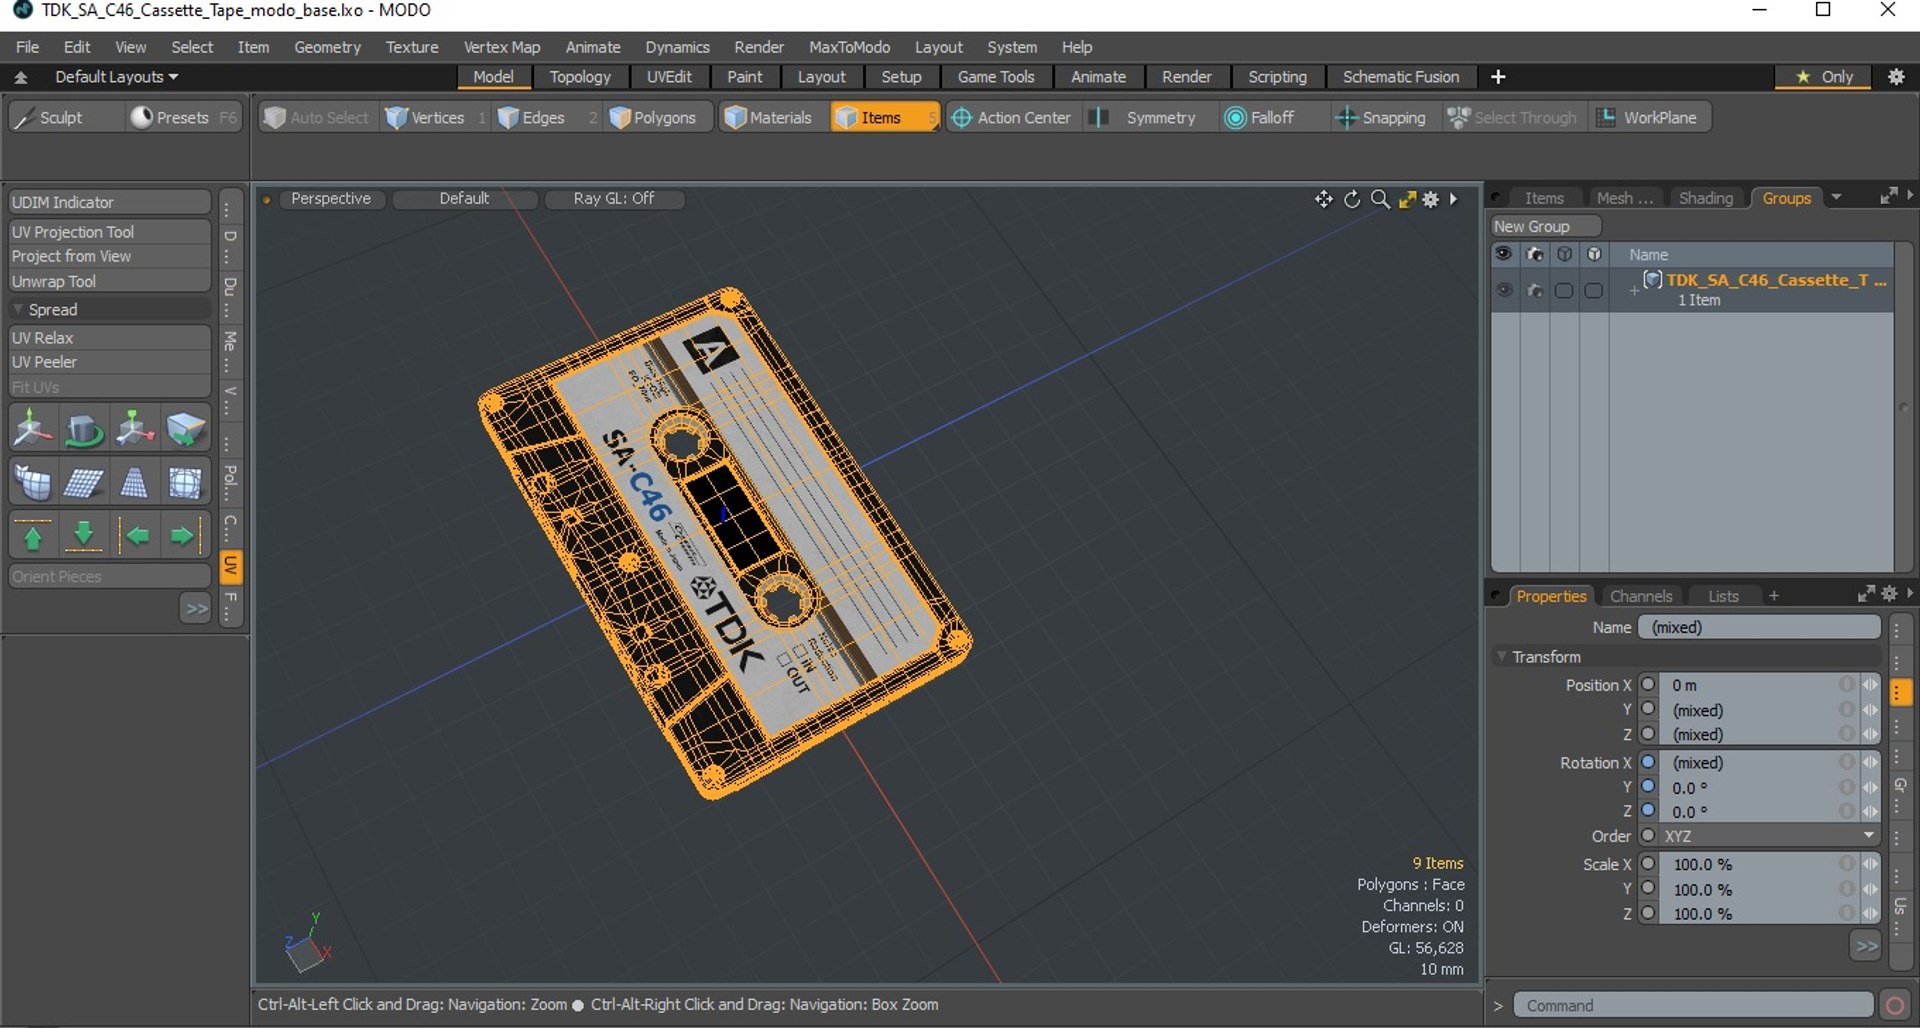Image resolution: width=1920 pixels, height=1028 pixels.
Task: Toggle render camera icon of TDK_SA_C46 group
Action: [x=1535, y=290]
